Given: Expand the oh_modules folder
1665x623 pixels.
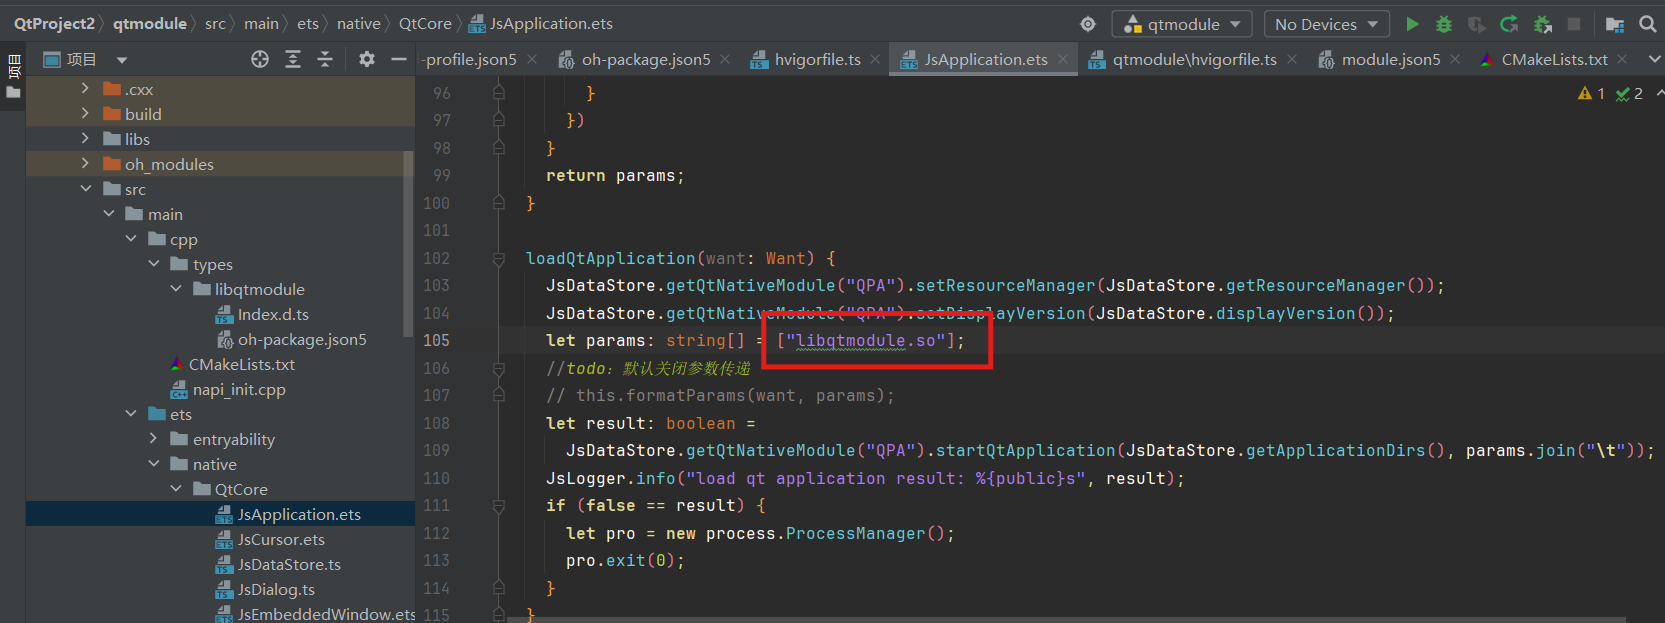Looking at the screenshot, I should coord(85,164).
